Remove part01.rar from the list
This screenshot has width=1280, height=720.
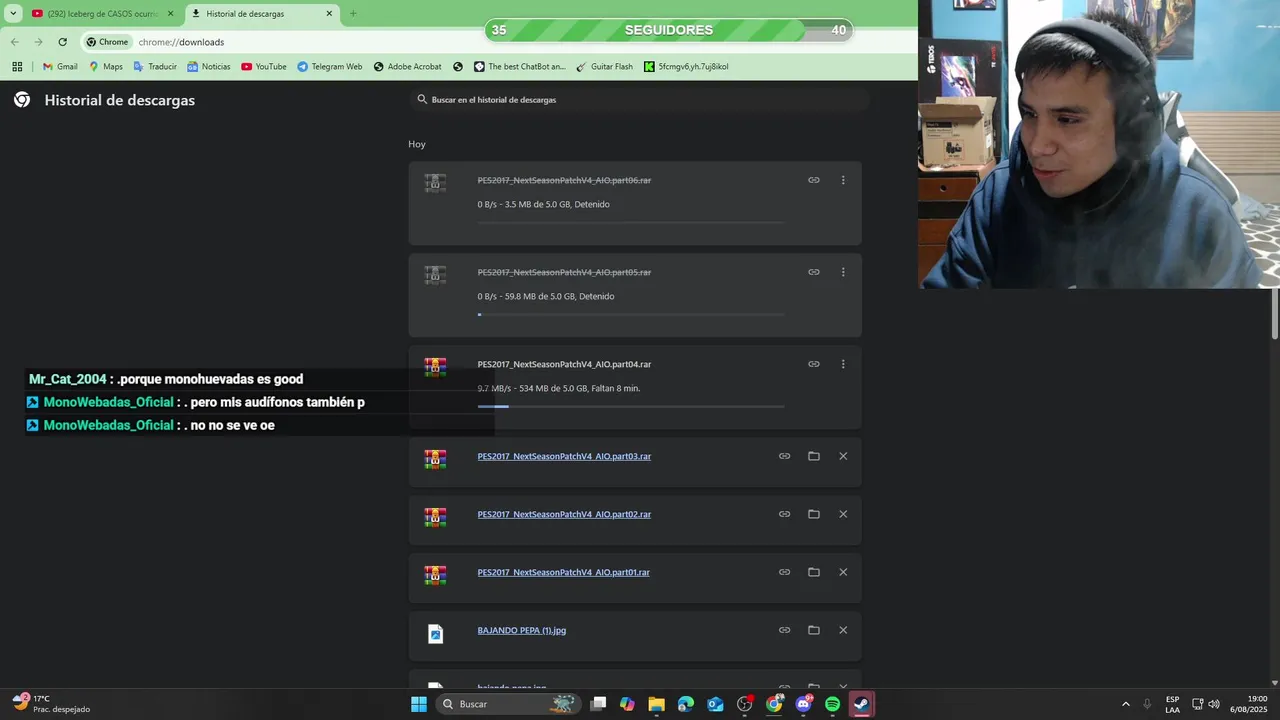843,572
